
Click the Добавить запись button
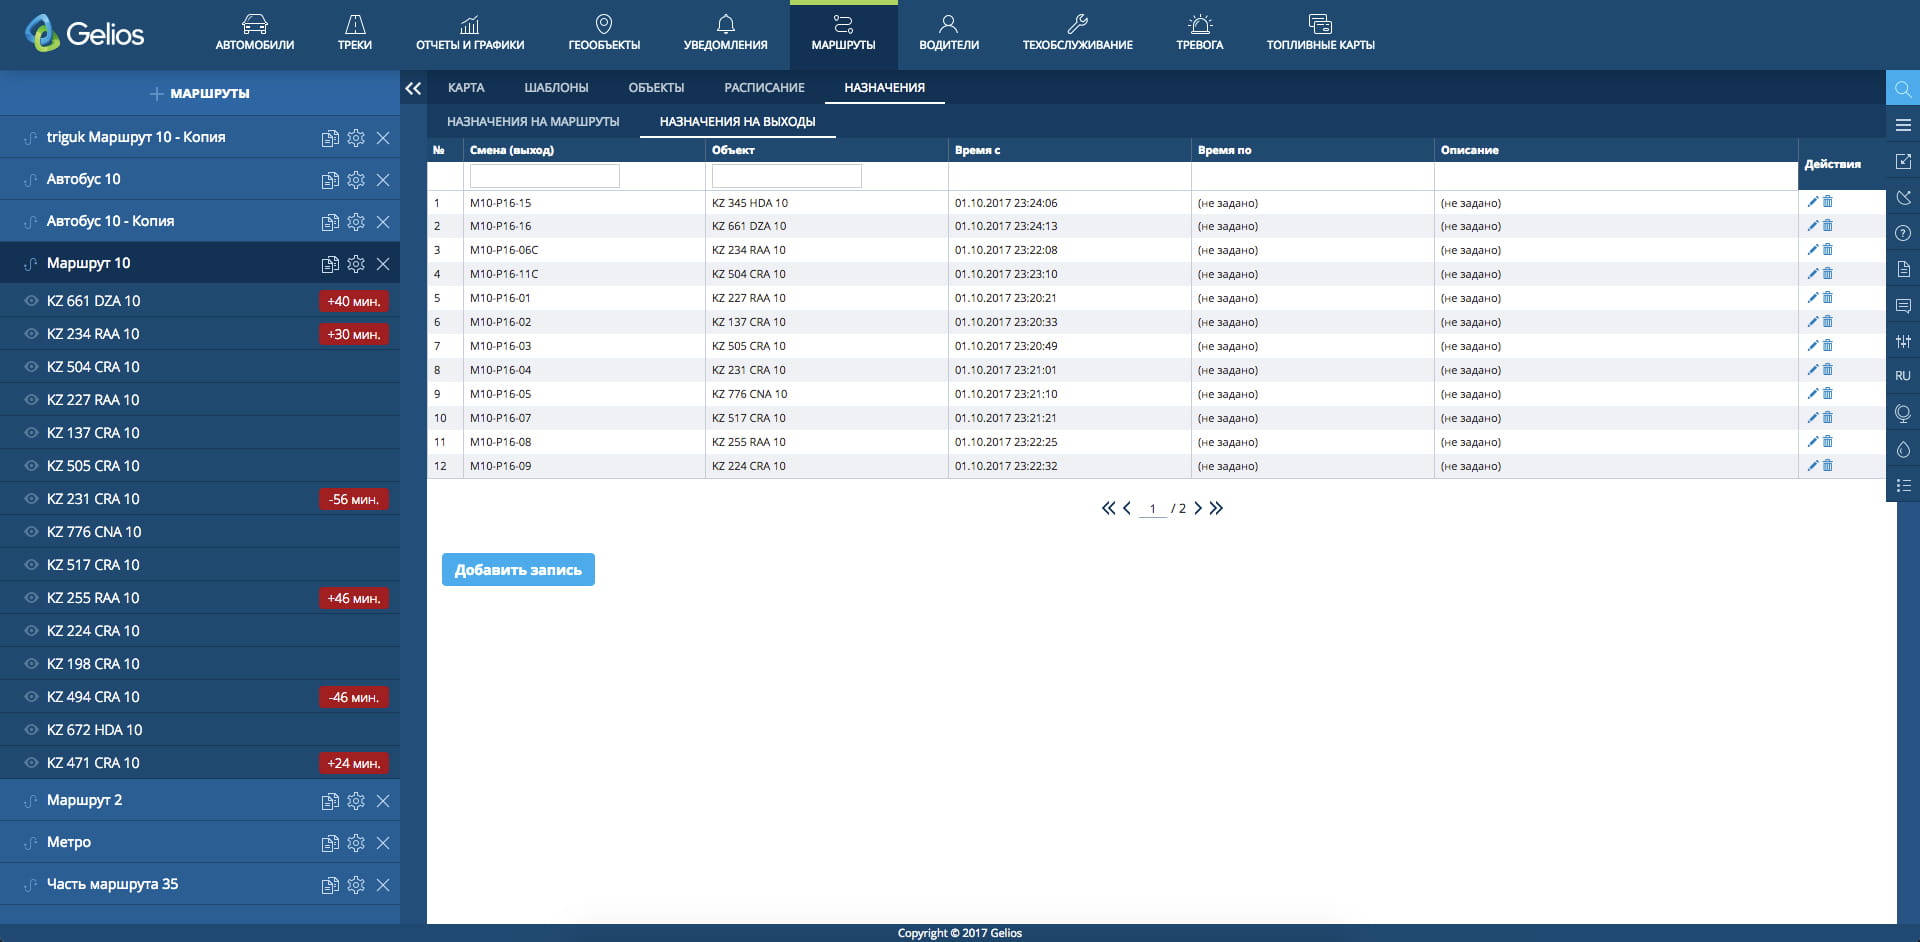click(x=518, y=570)
